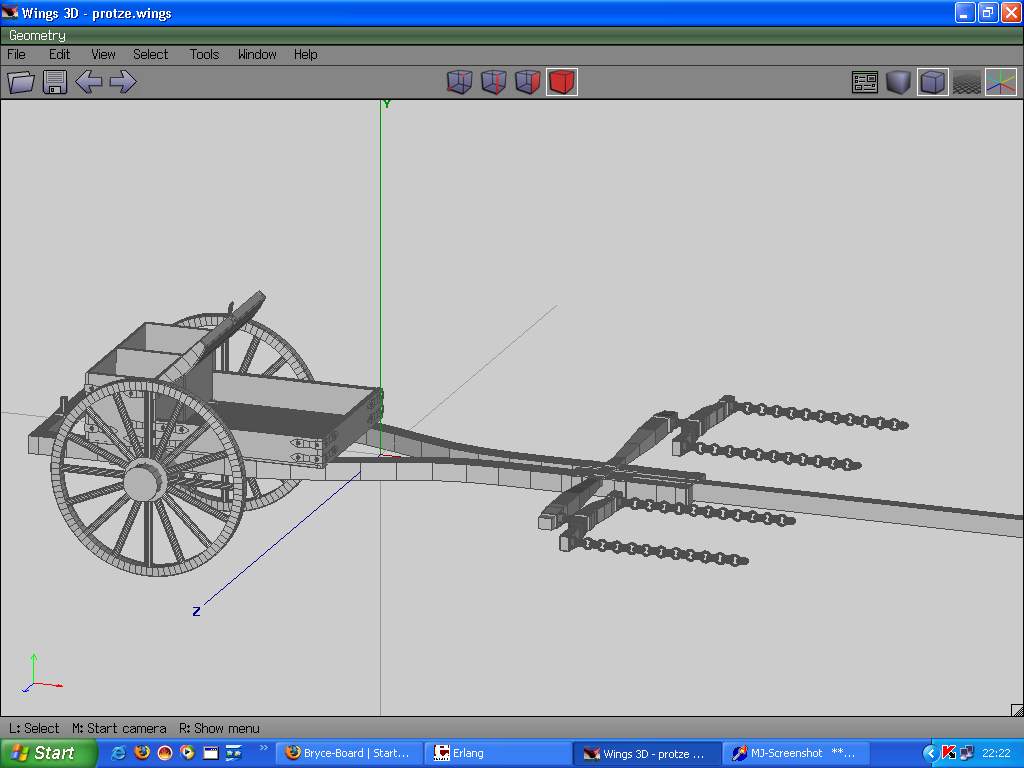Select the red body selection mode cube
Screen dimensions: 1024x768
(x=562, y=82)
